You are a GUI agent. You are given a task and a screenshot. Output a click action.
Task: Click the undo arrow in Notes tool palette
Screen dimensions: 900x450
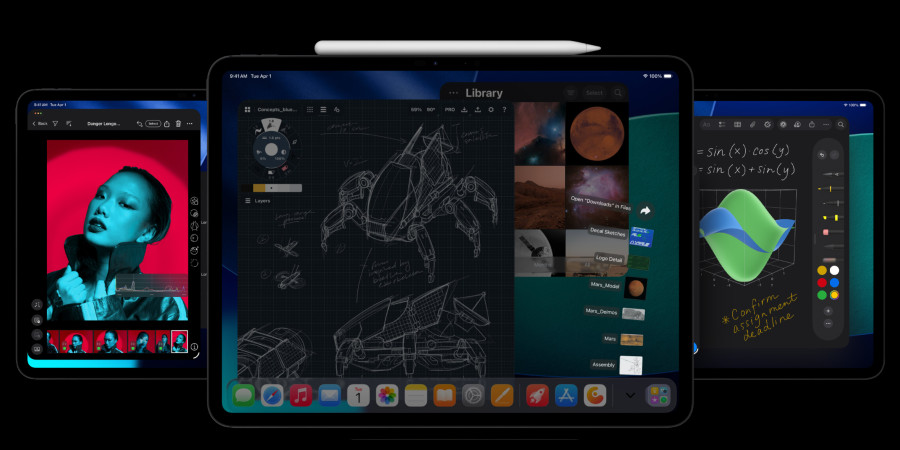[x=821, y=155]
